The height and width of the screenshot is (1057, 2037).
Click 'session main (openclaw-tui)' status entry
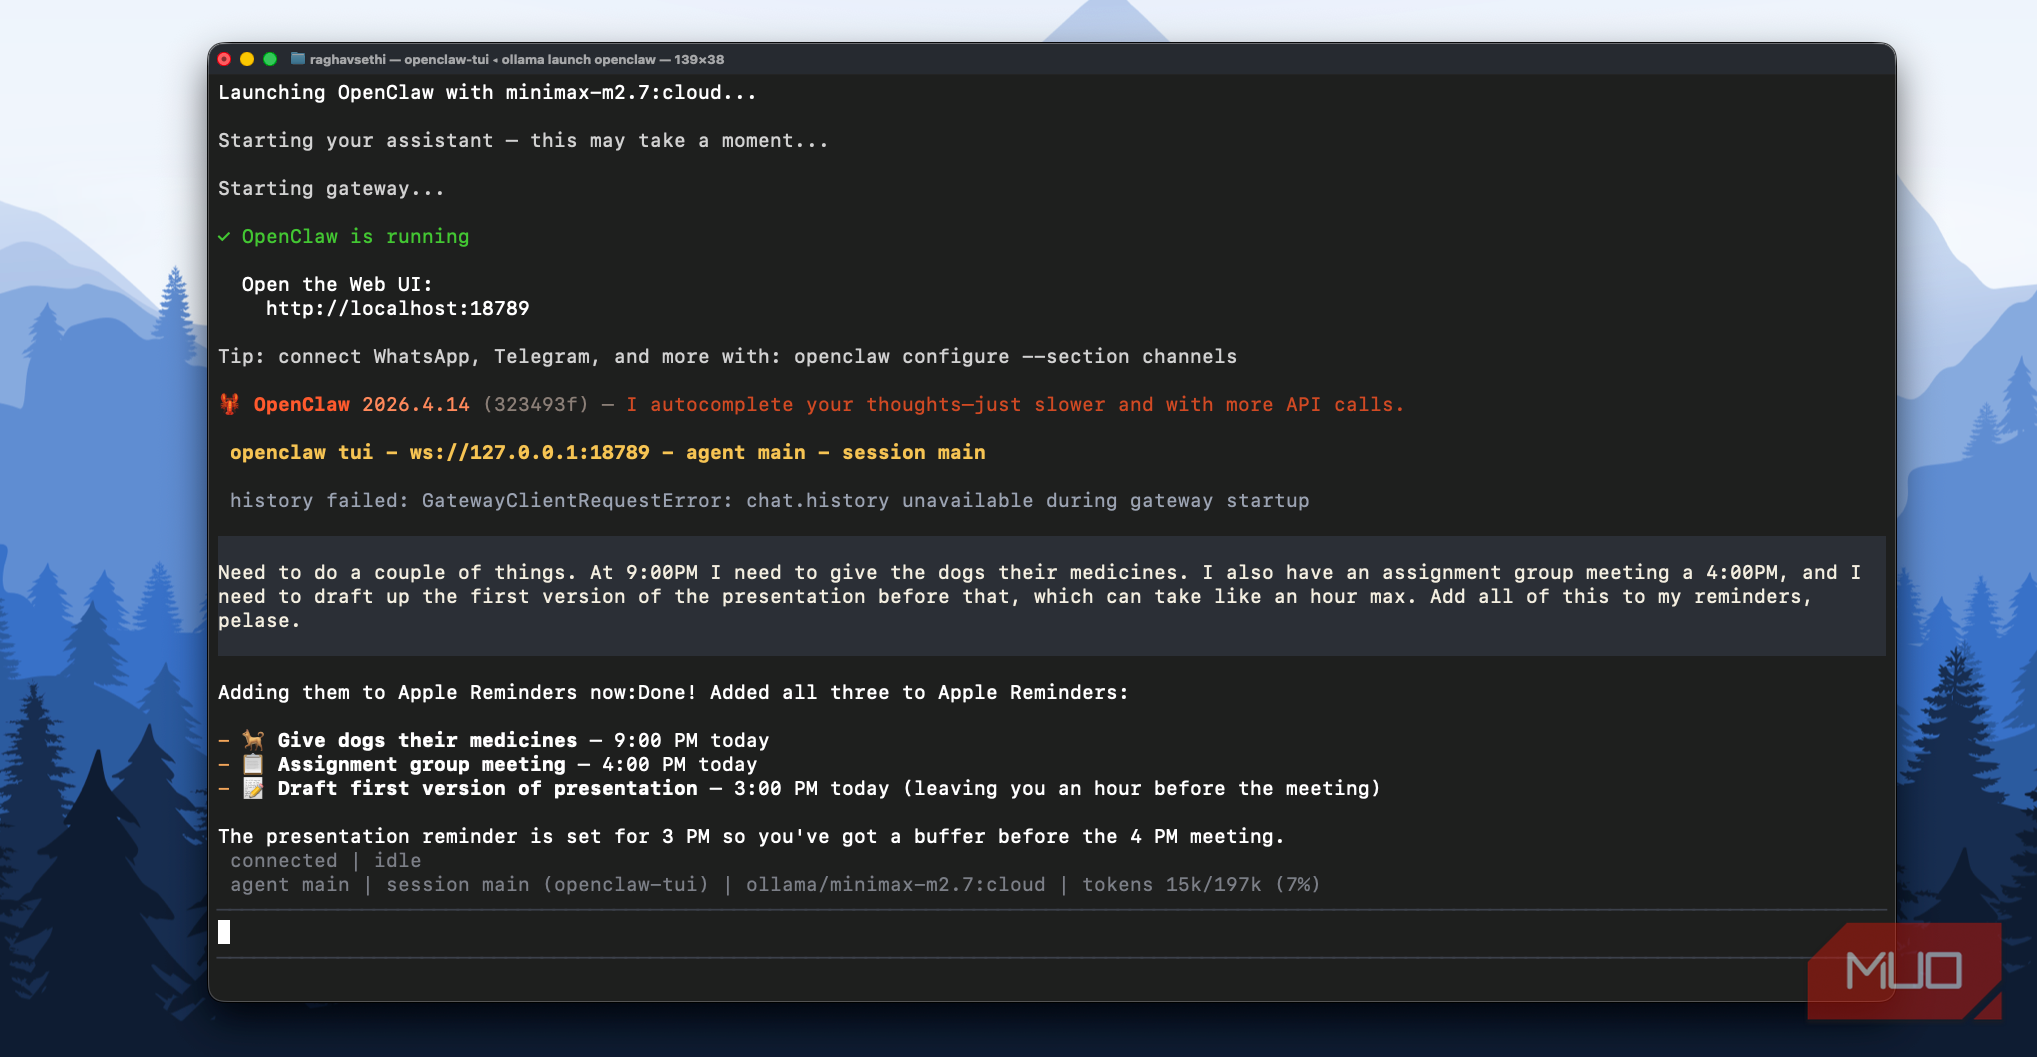tap(547, 884)
